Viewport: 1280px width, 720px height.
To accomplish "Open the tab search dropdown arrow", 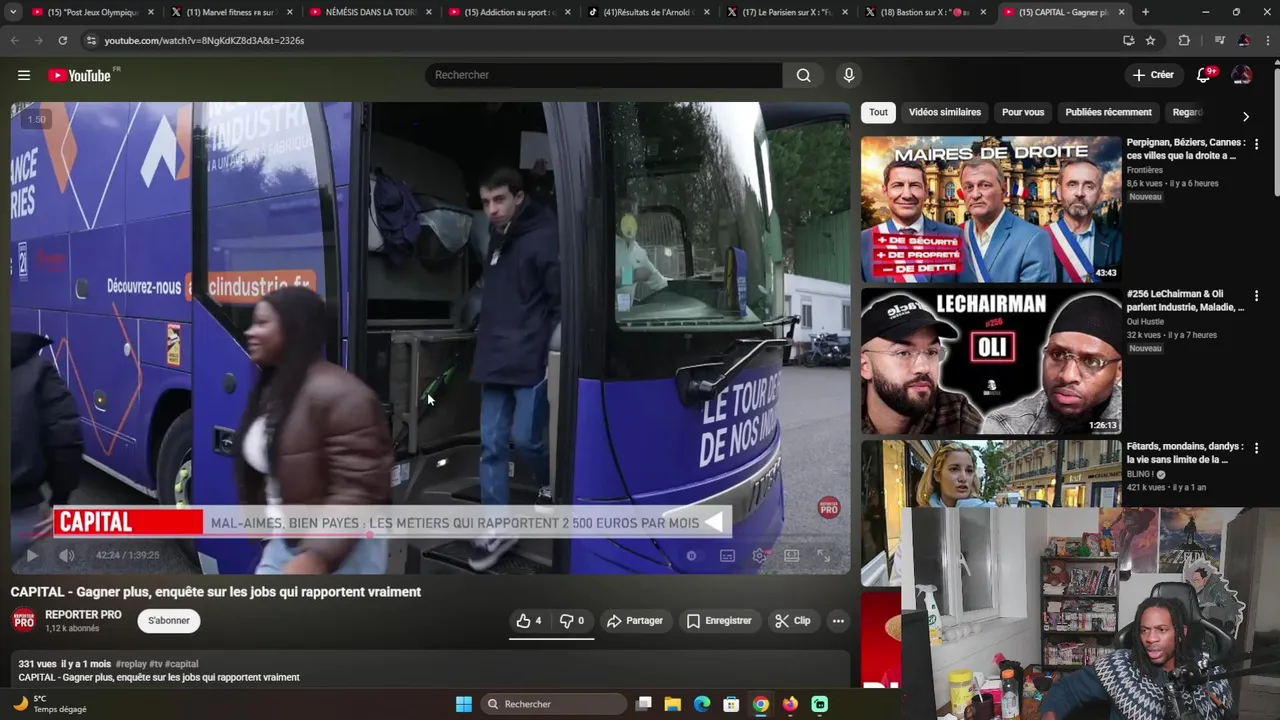I will (13, 12).
